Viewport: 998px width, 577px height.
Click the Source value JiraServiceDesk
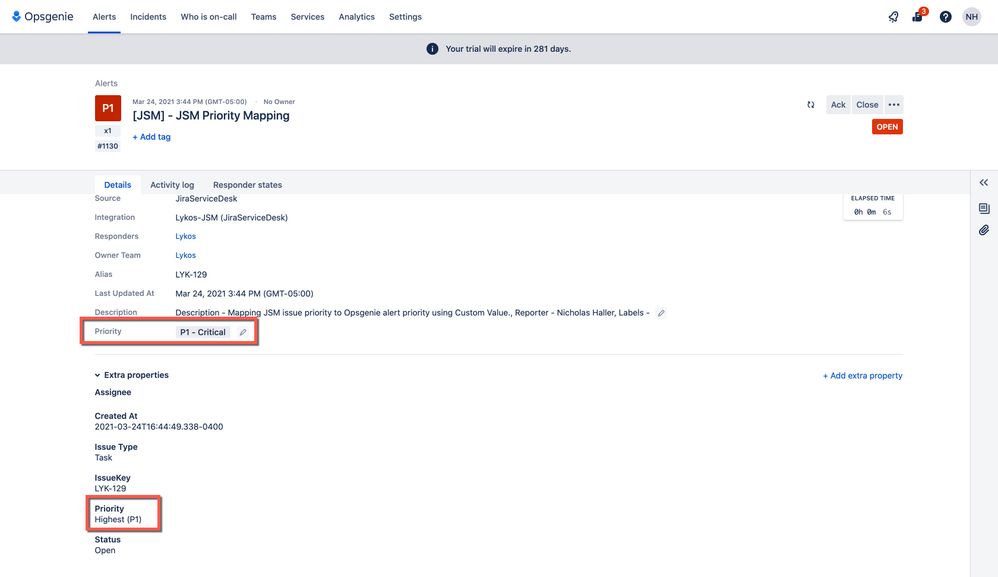tap(206, 198)
